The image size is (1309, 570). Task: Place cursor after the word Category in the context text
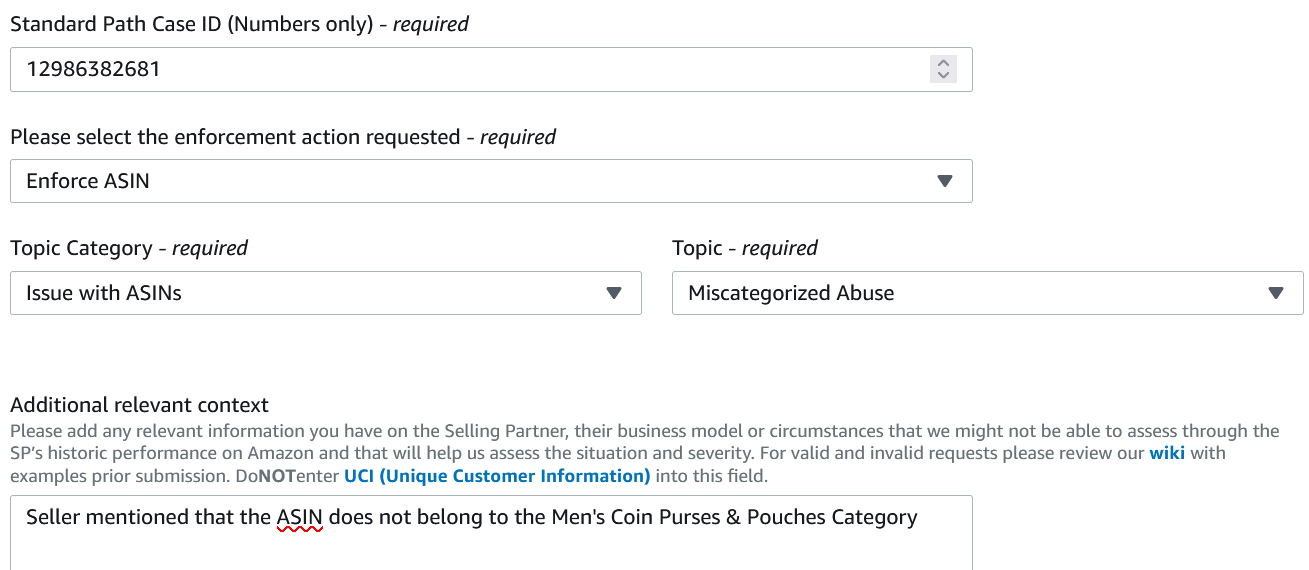coord(919,518)
